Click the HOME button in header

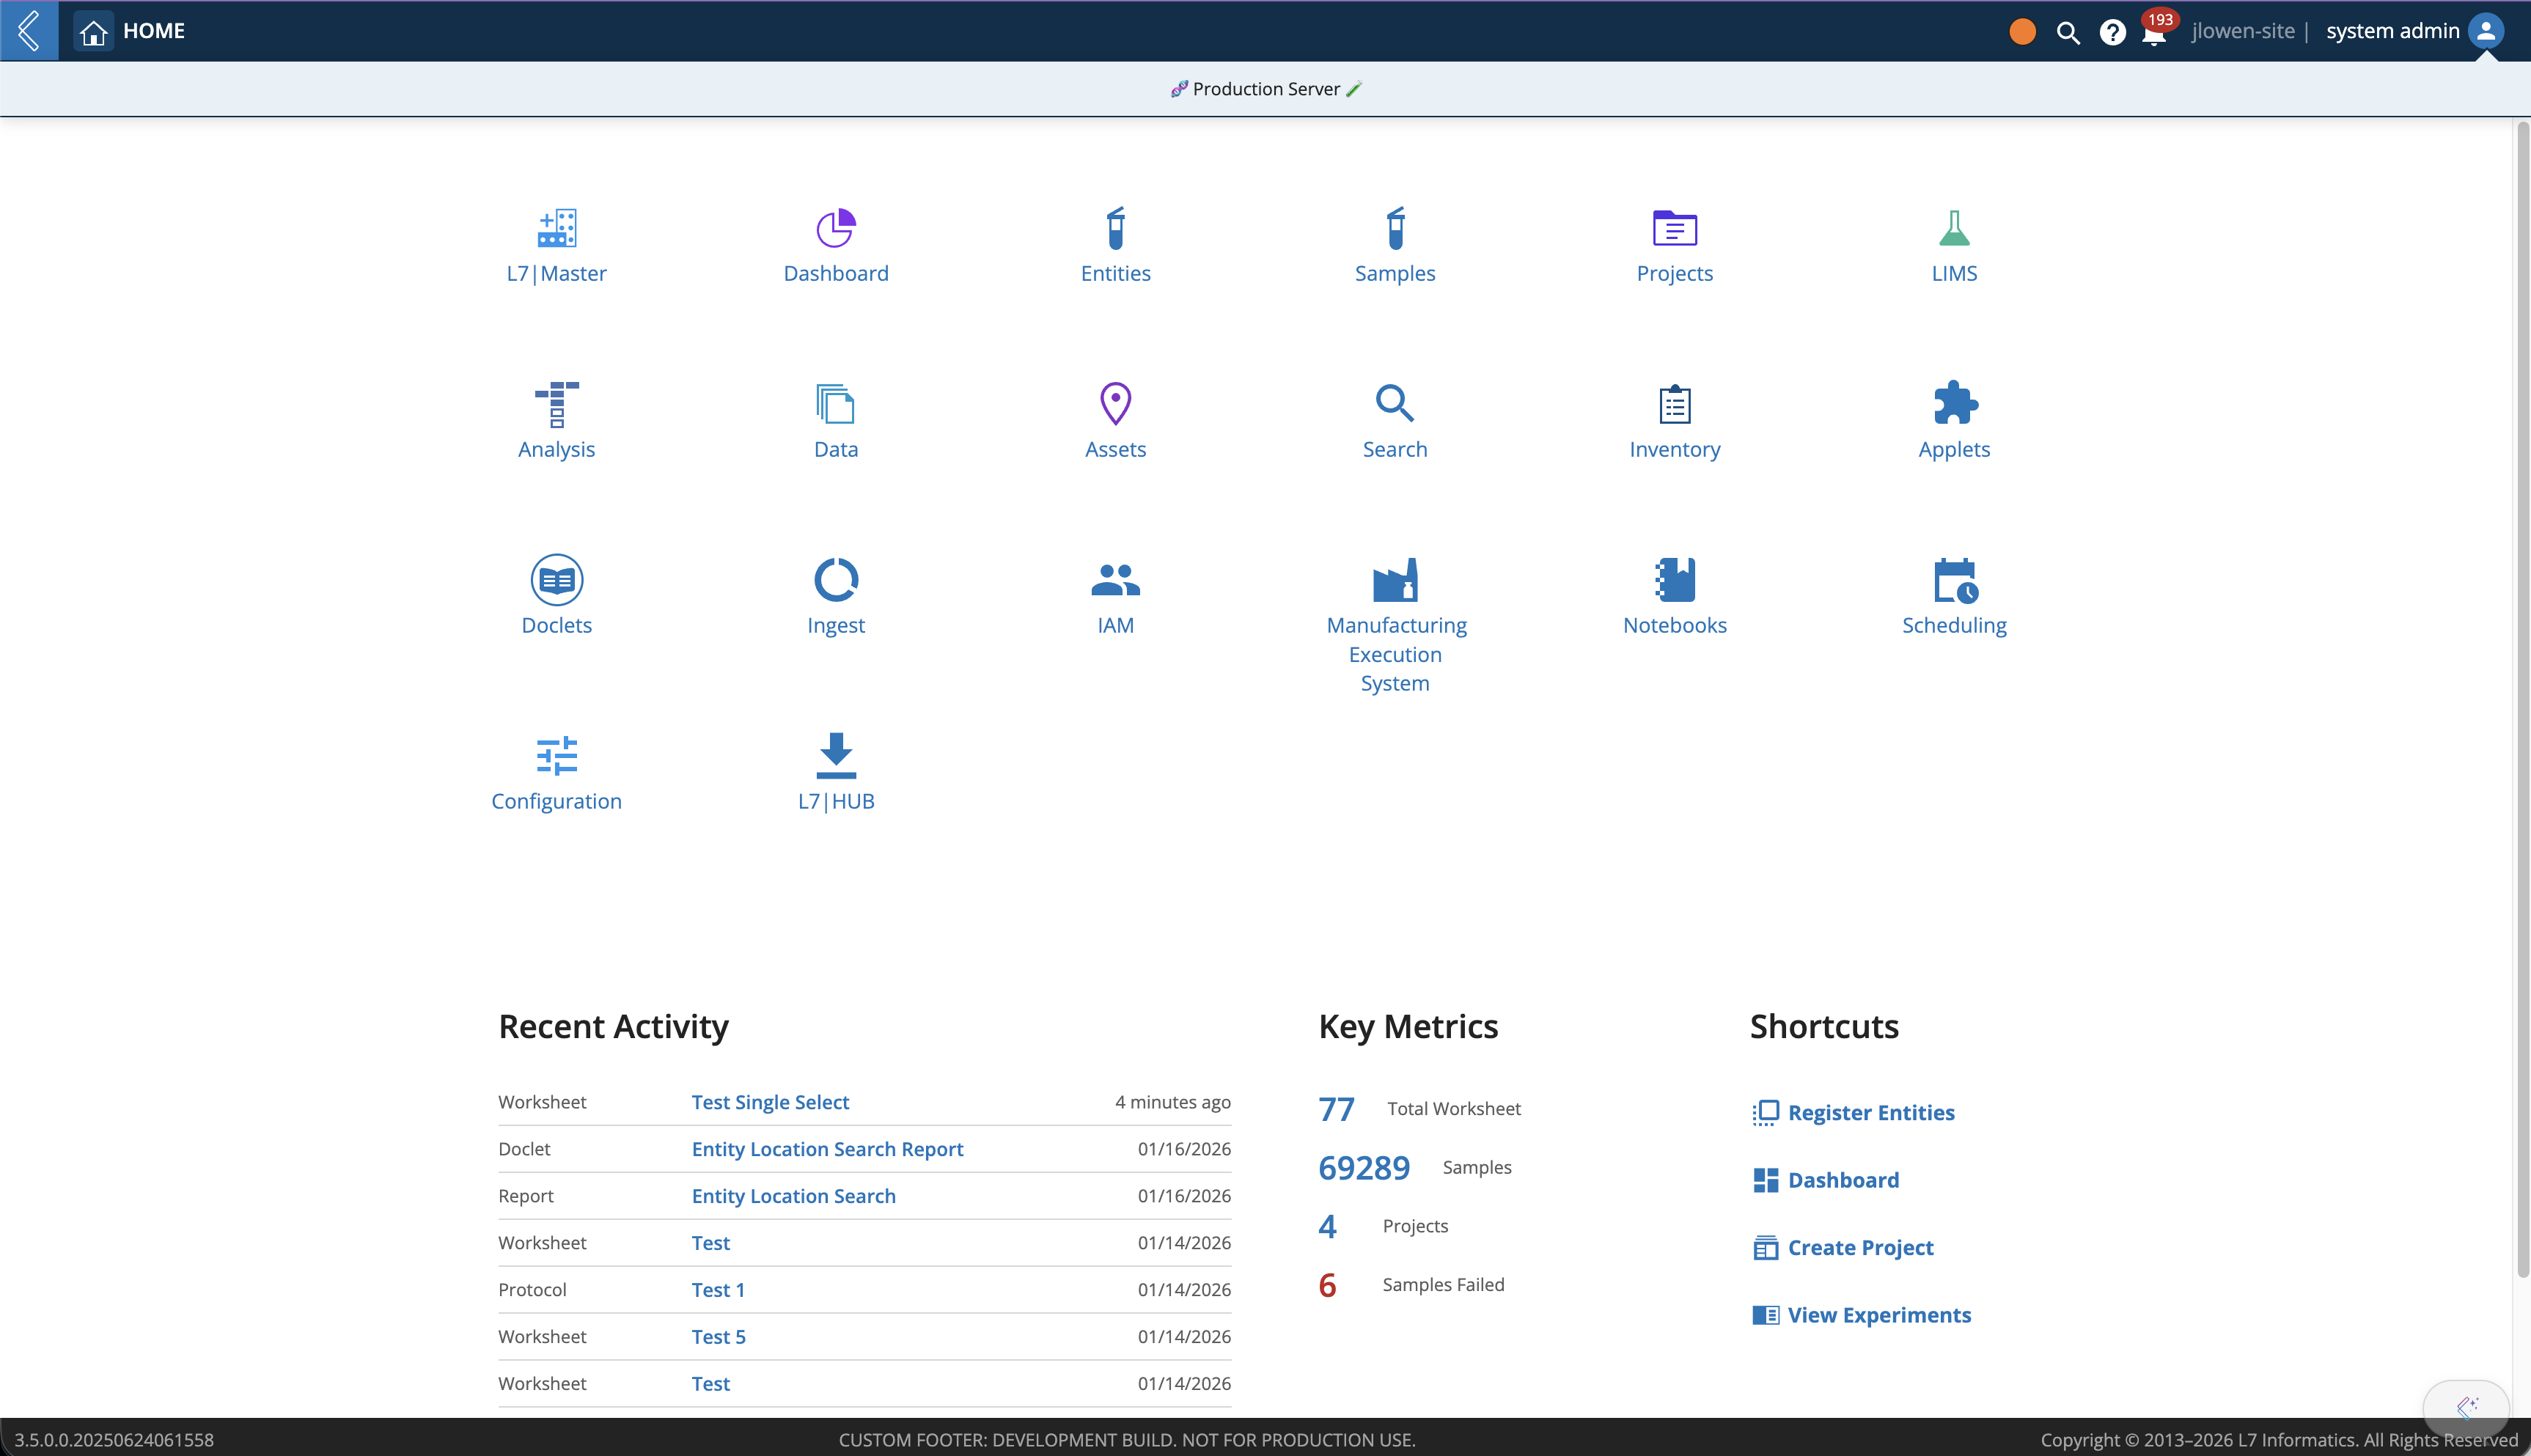(x=131, y=31)
